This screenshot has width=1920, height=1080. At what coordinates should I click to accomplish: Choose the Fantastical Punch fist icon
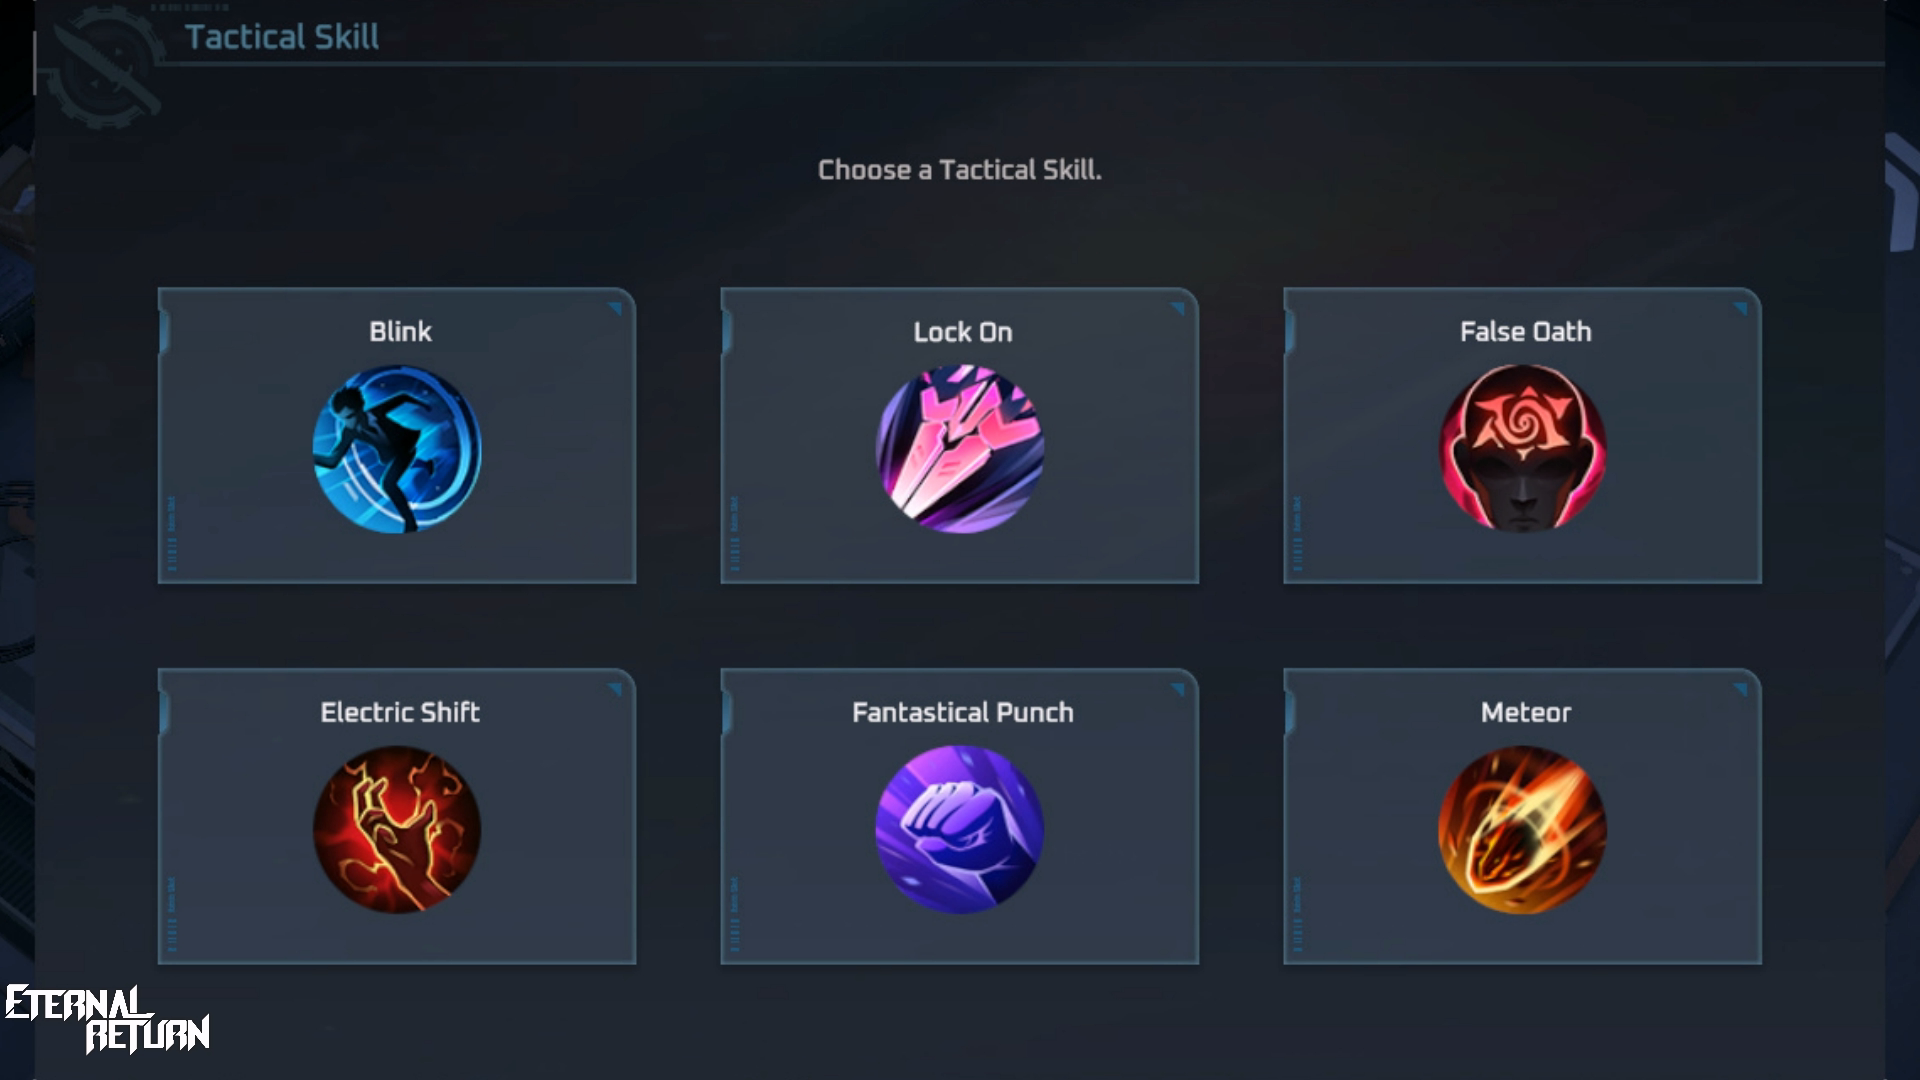pyautogui.click(x=960, y=830)
